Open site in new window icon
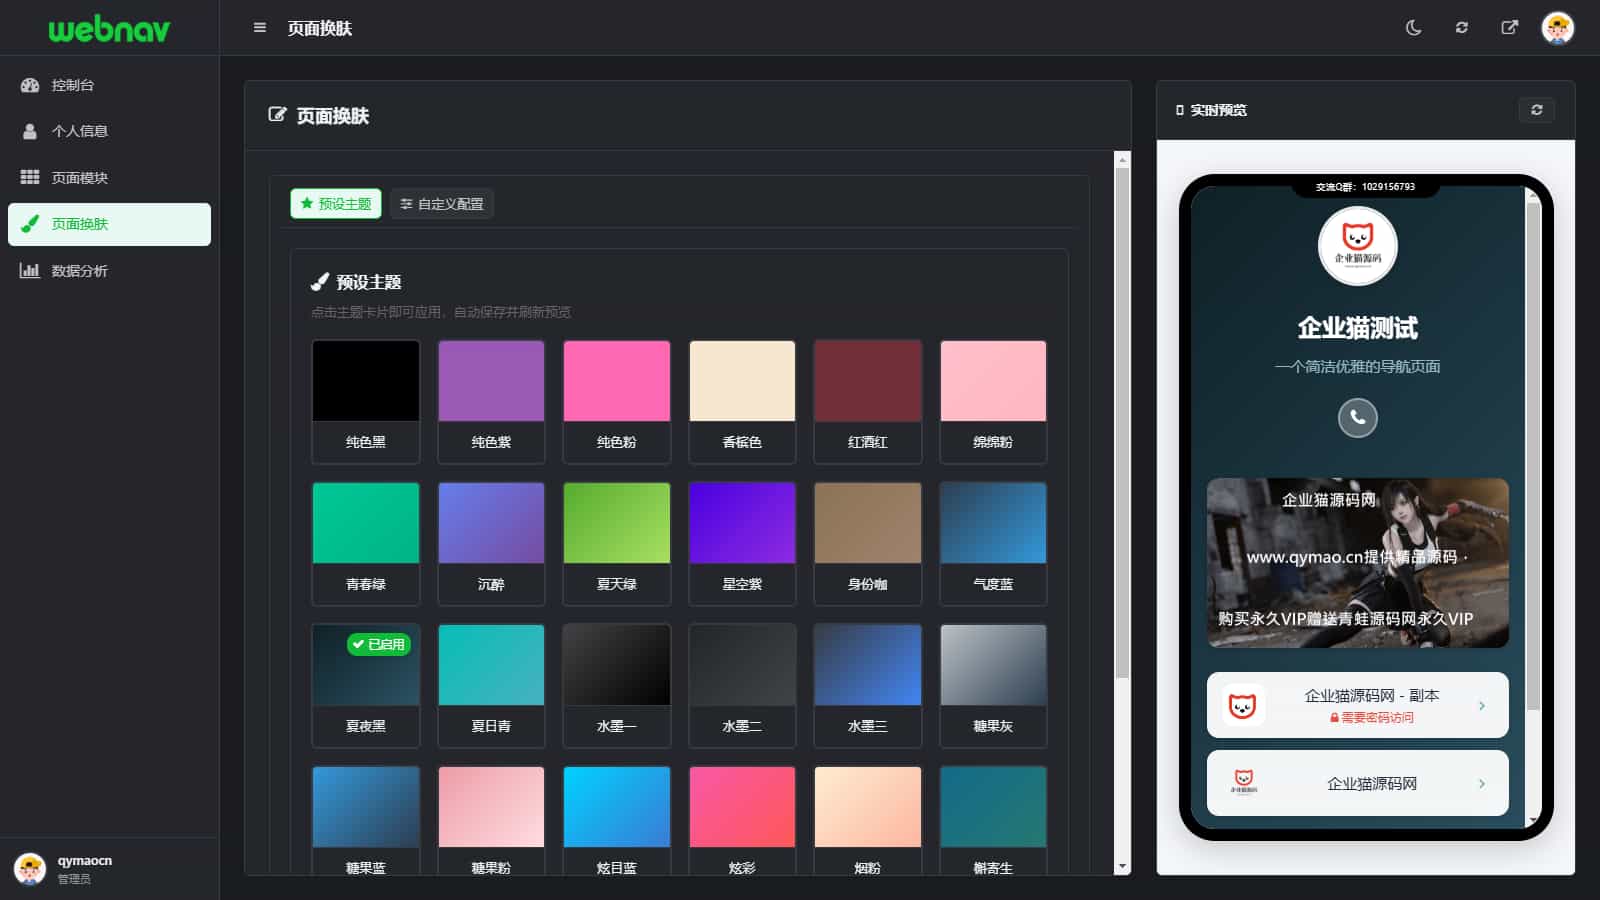The width and height of the screenshot is (1600, 900). click(x=1509, y=28)
